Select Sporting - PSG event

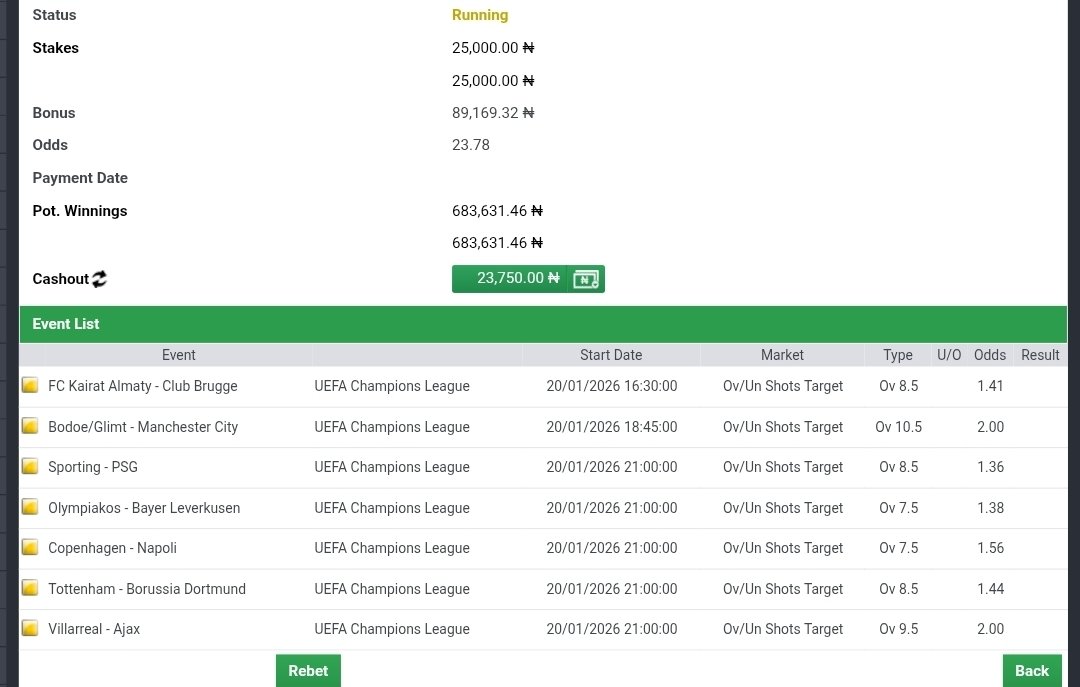[93, 467]
